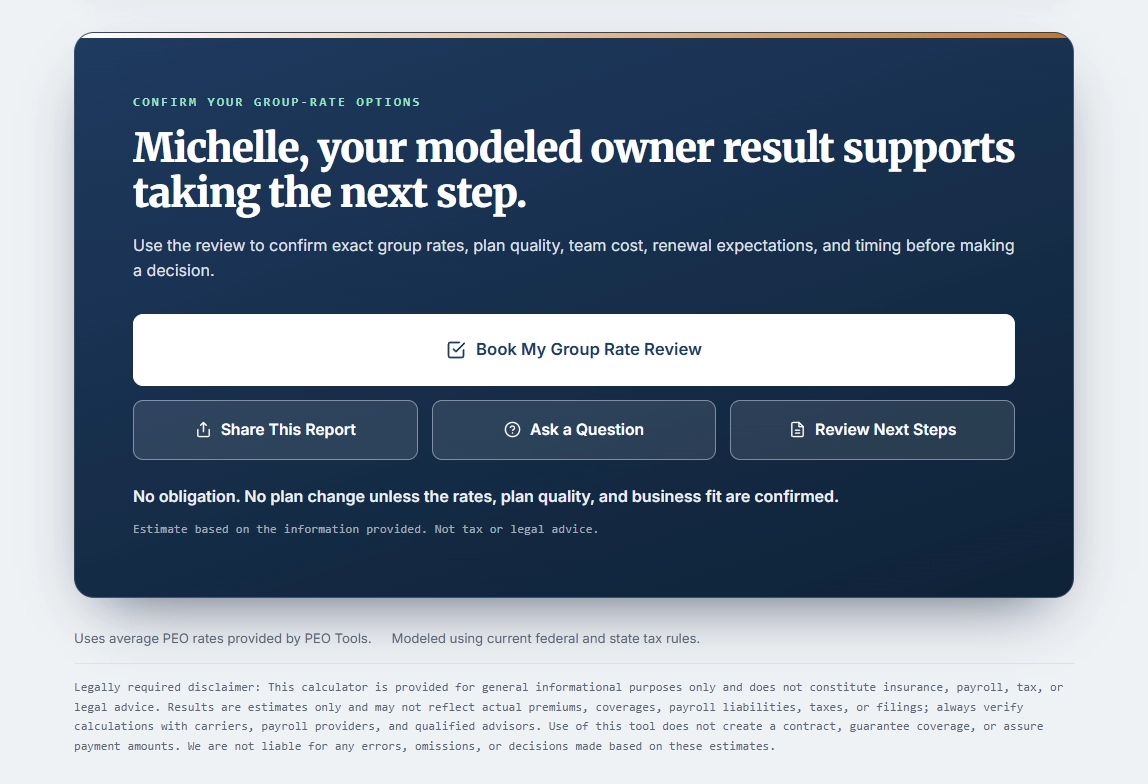Book My Group Rate Review
Image resolution: width=1148 pixels, height=784 pixels.
574,350
